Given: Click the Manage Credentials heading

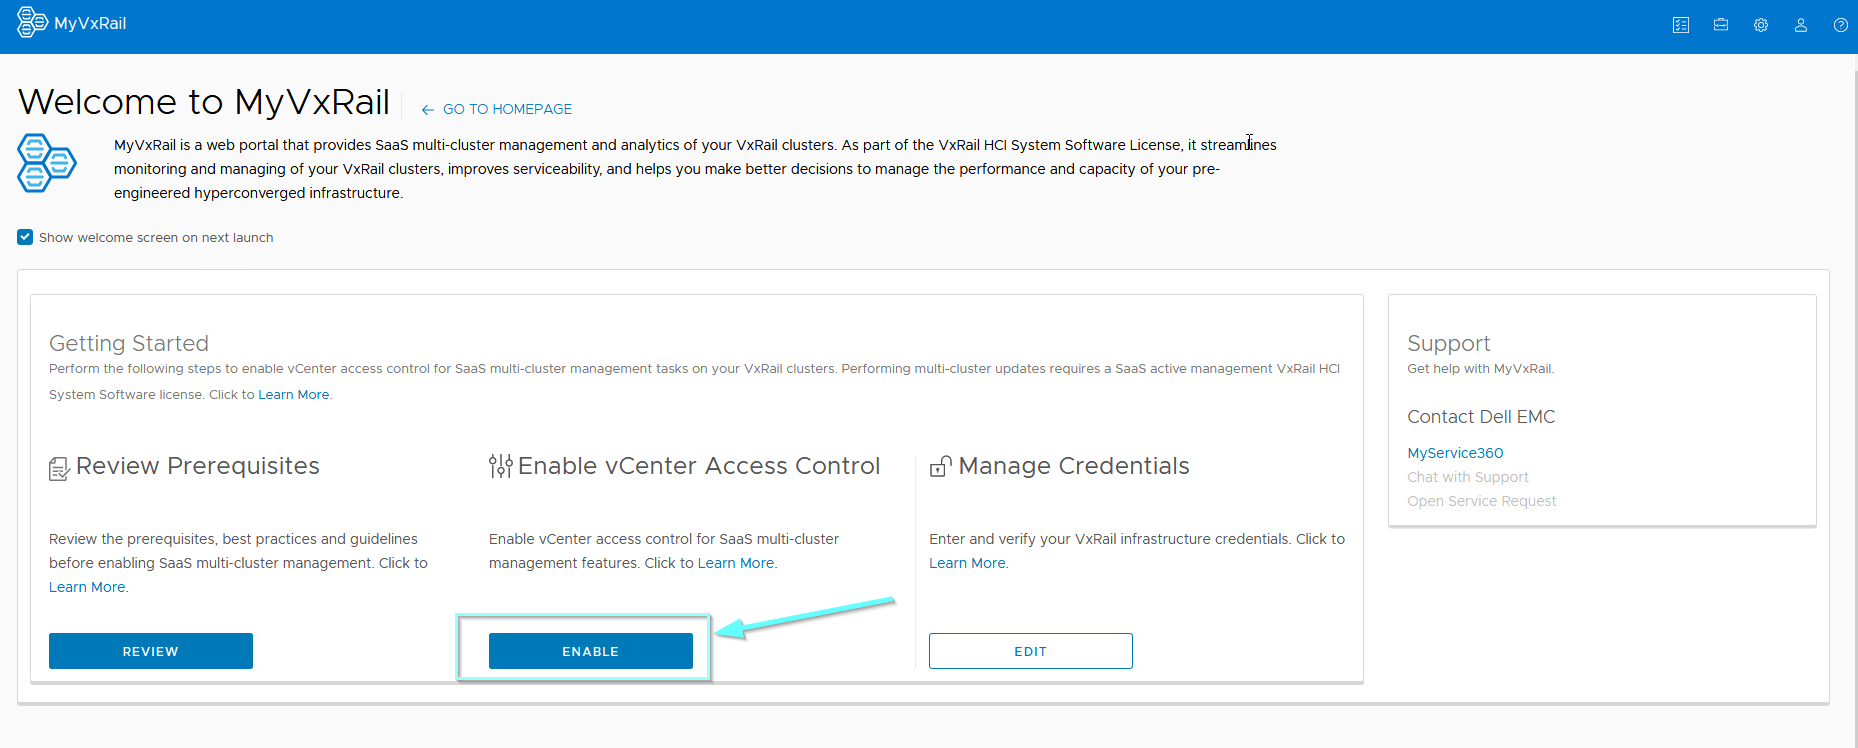Looking at the screenshot, I should pos(1074,466).
